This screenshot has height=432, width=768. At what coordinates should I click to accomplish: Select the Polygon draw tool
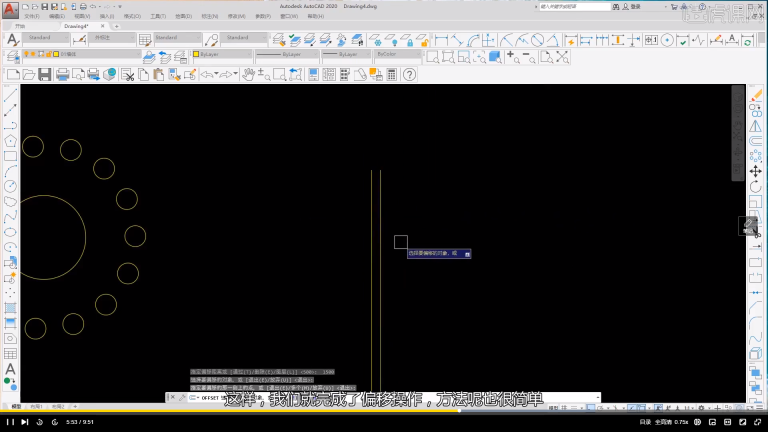pos(10,141)
